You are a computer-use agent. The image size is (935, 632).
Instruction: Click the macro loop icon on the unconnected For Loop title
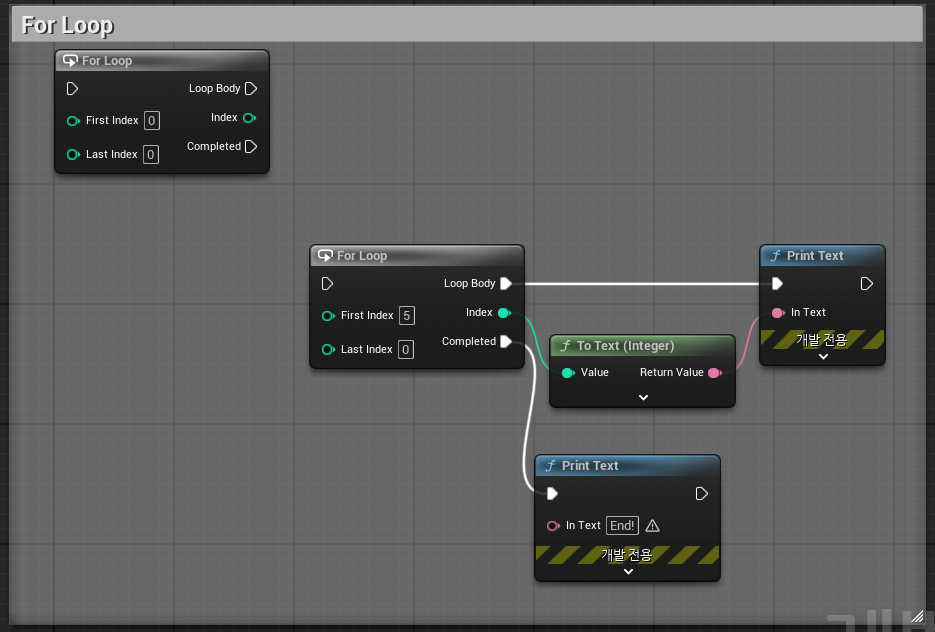tap(70, 61)
